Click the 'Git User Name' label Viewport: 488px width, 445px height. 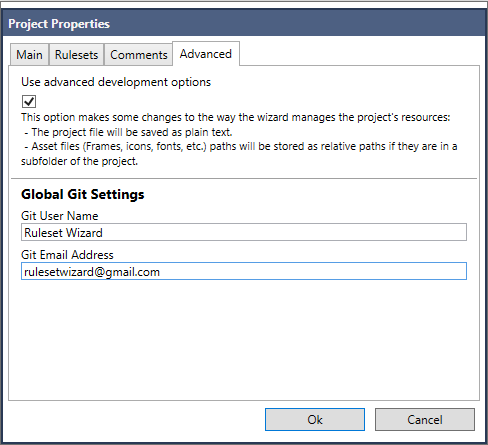60,216
